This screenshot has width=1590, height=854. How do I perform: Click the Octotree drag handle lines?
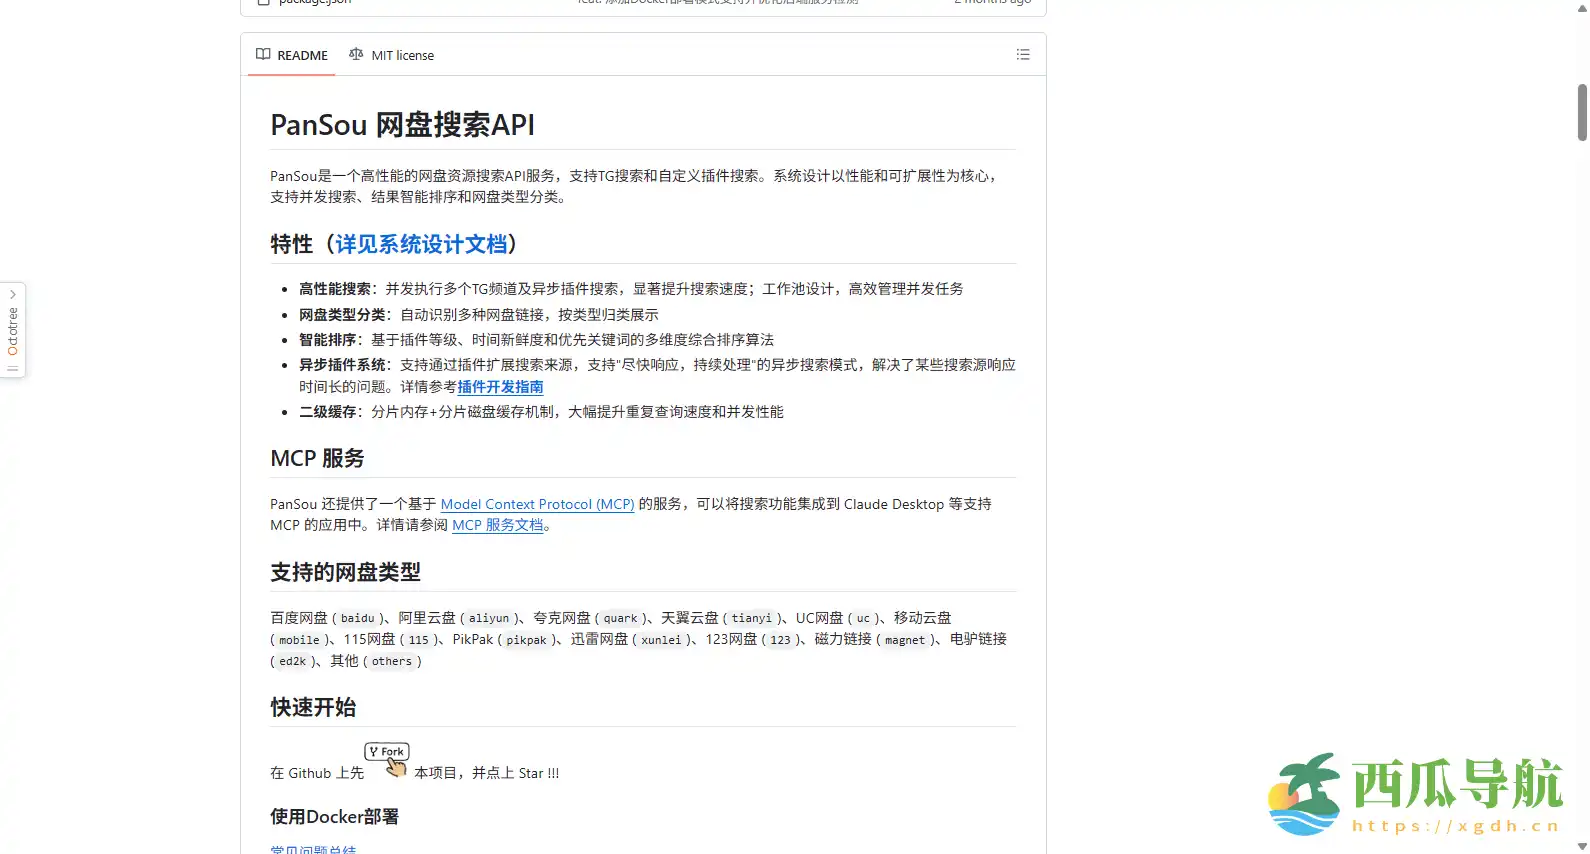coord(13,368)
